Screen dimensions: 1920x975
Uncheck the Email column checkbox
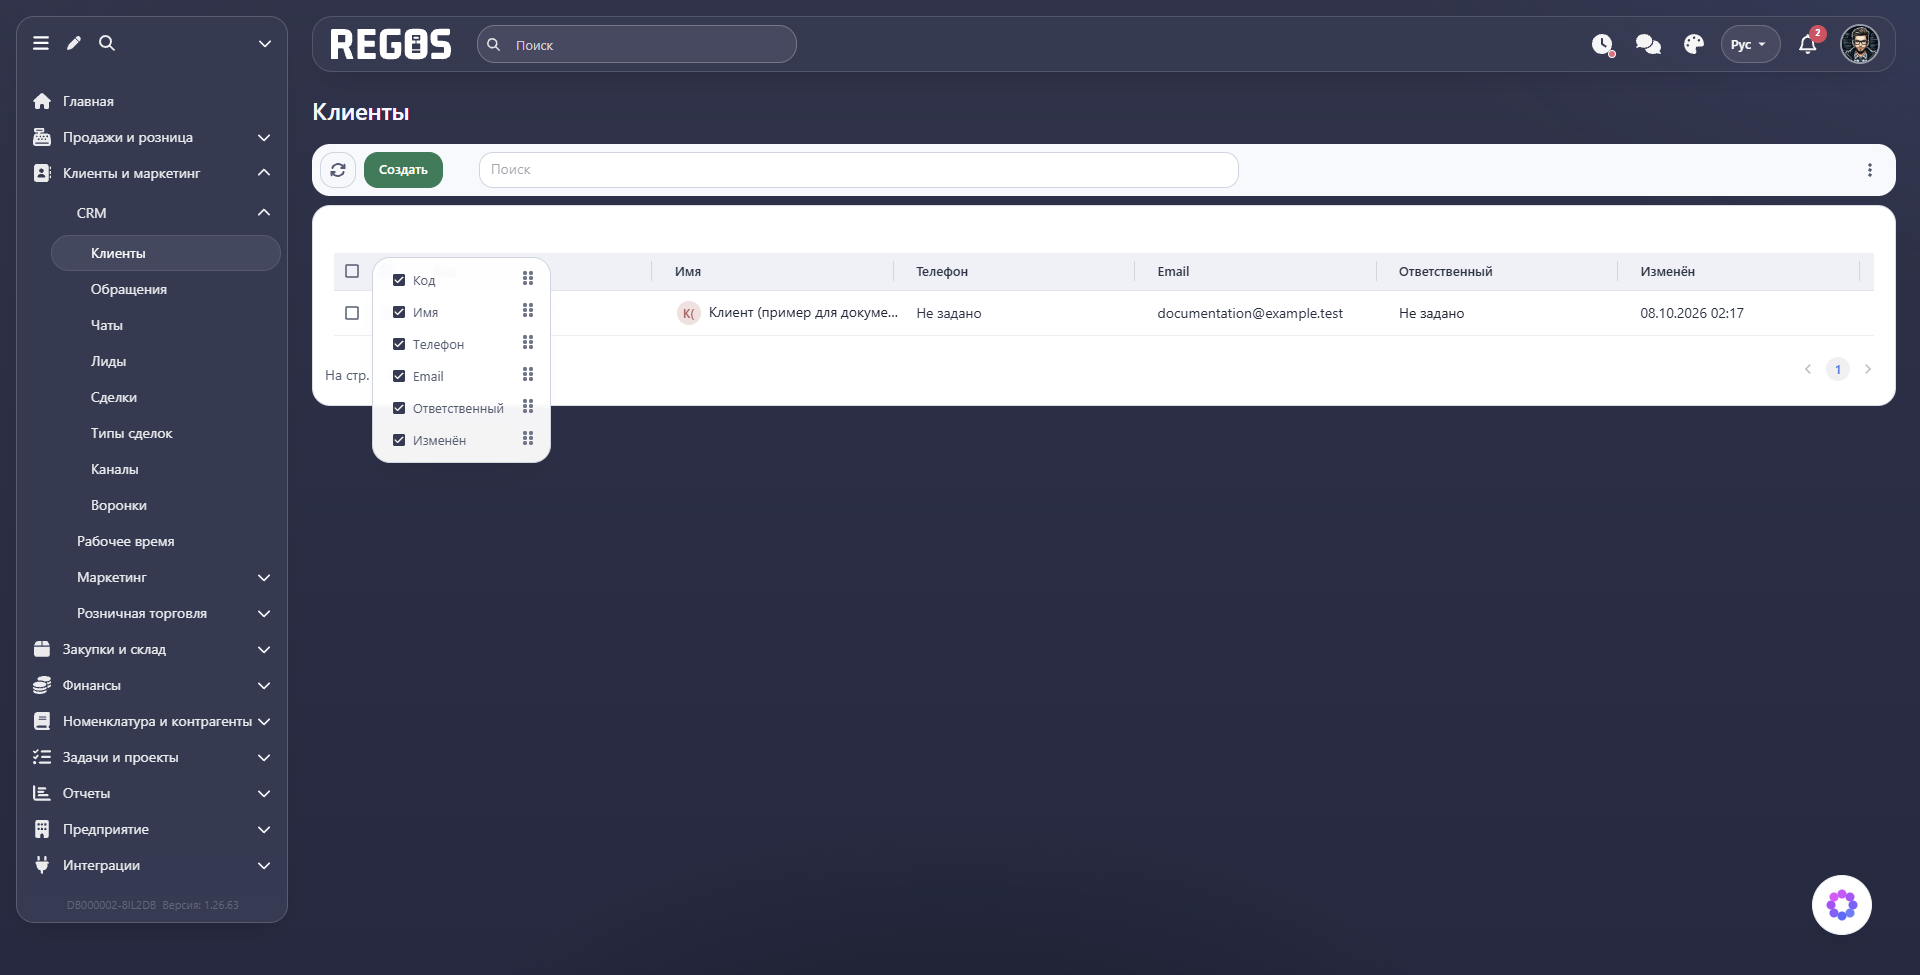(x=399, y=376)
